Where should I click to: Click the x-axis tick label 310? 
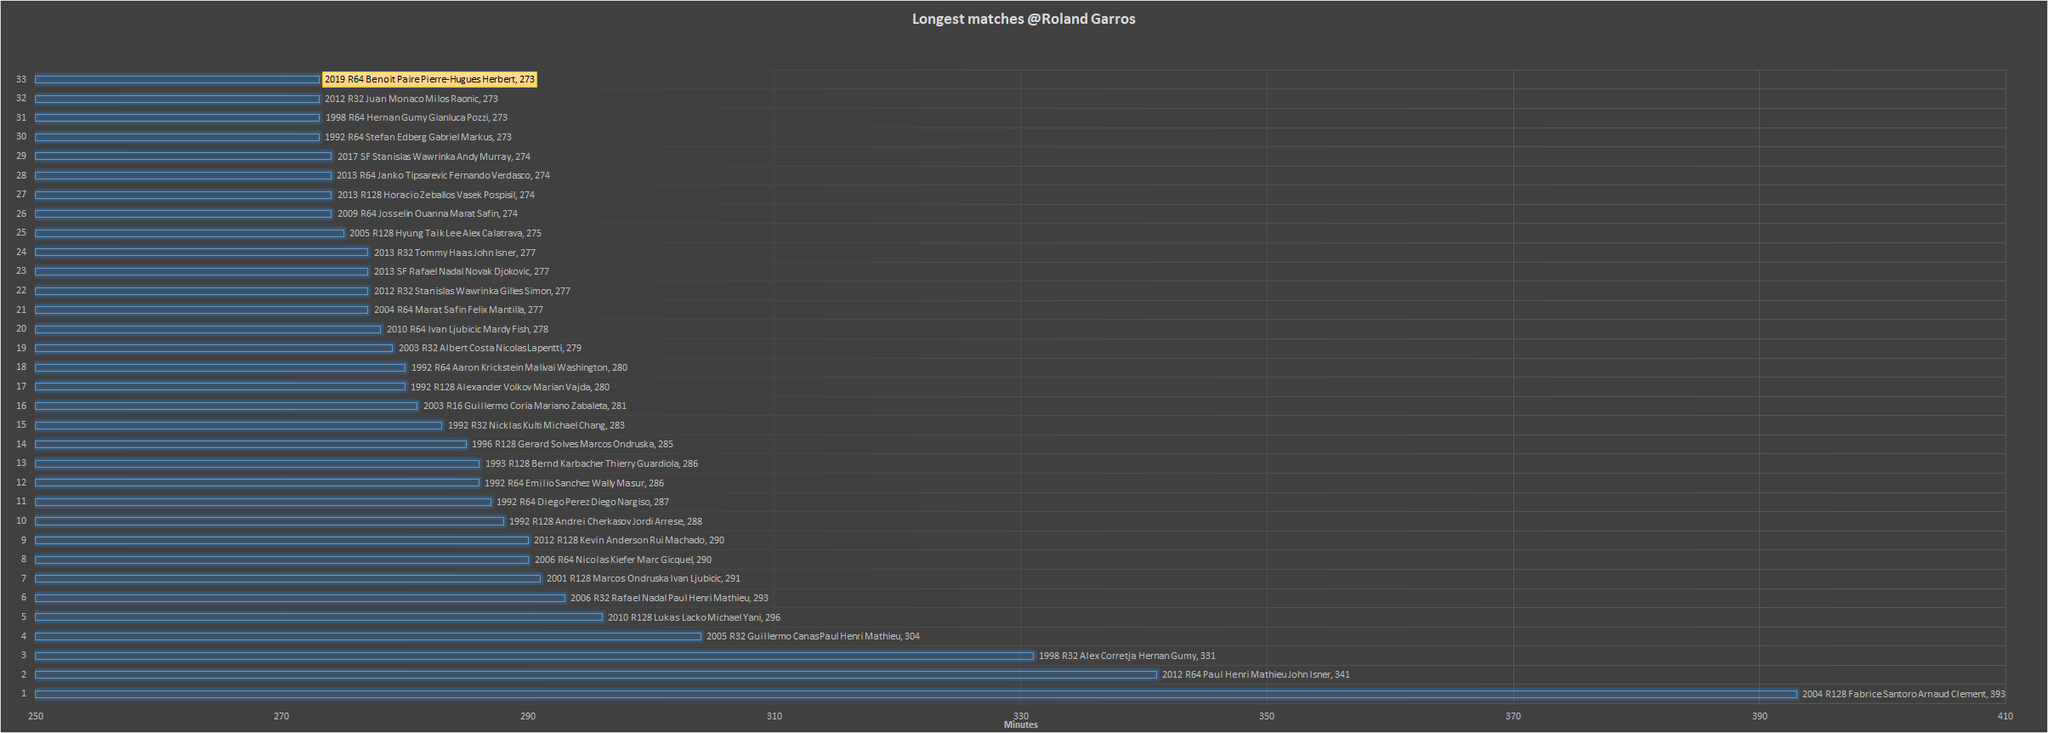[774, 716]
